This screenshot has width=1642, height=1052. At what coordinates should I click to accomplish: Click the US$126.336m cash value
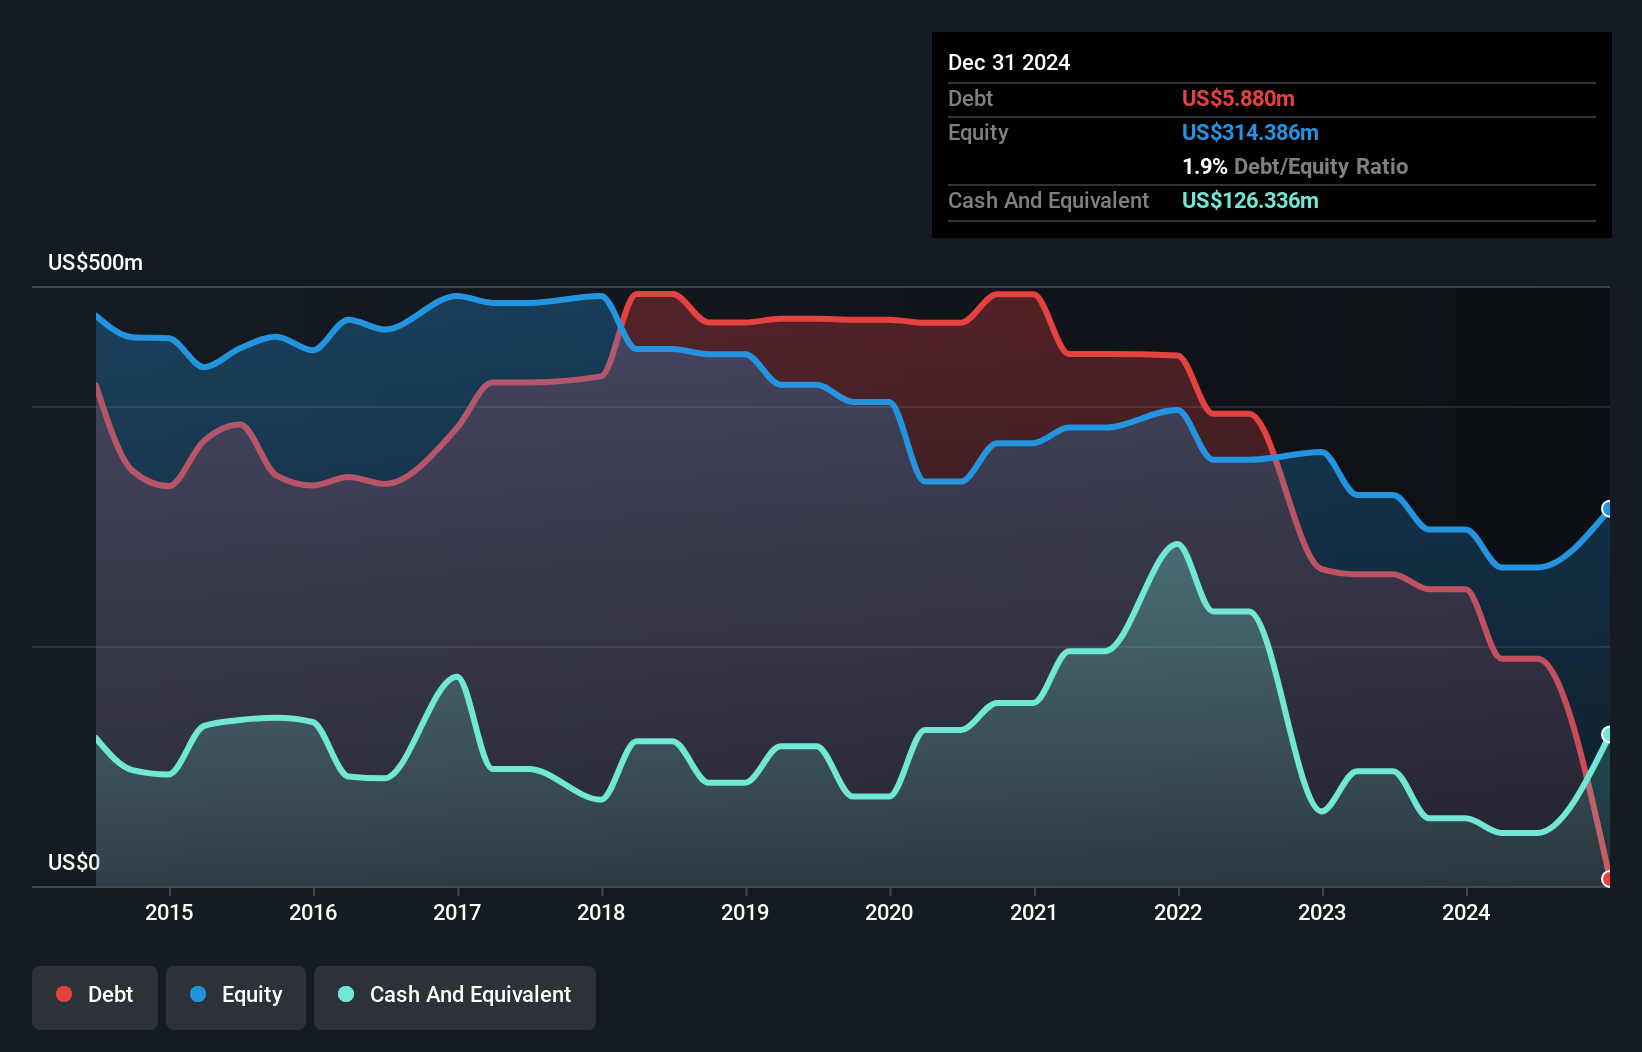[1250, 200]
